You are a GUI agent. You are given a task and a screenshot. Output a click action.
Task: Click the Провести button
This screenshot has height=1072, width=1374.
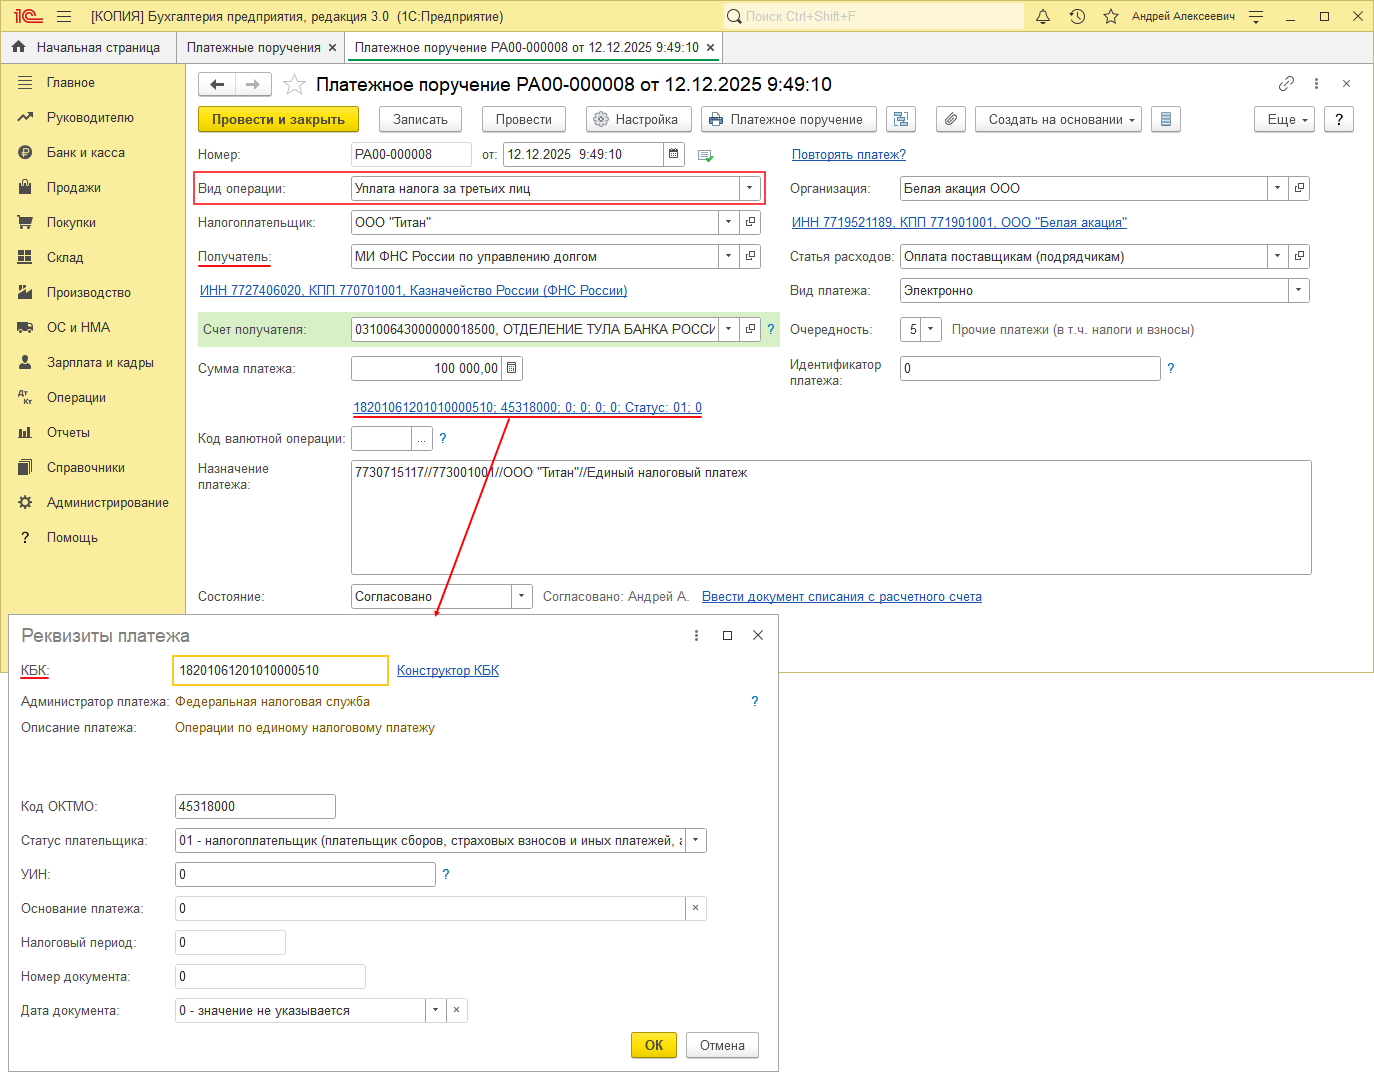[x=524, y=119]
